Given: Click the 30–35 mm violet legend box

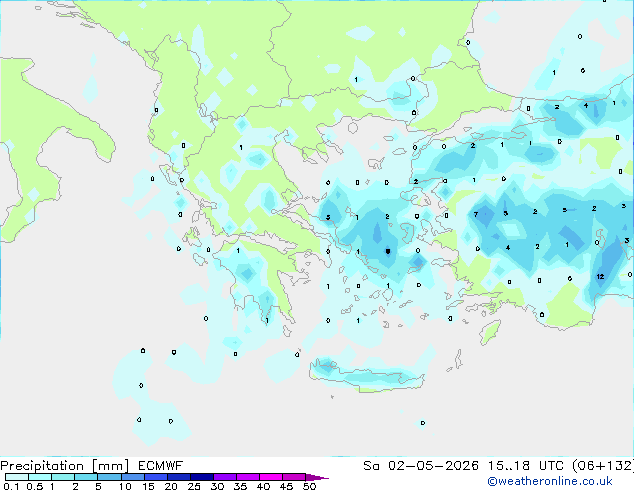Looking at the screenshot, I should [x=224, y=477].
